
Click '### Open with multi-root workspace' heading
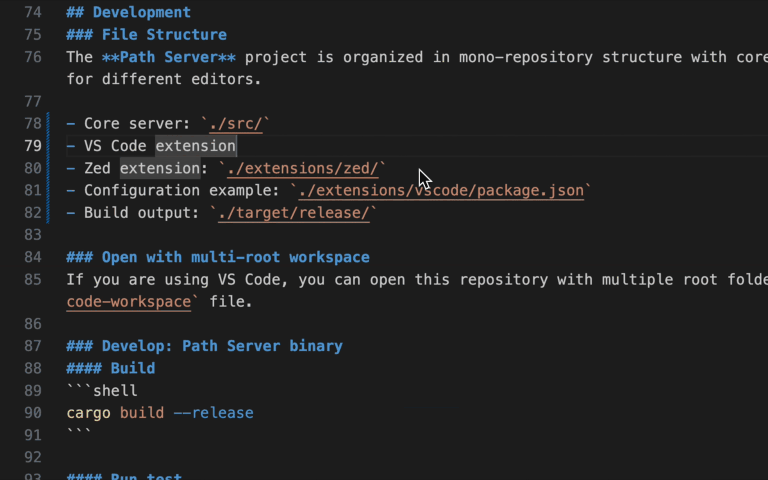coord(218,257)
